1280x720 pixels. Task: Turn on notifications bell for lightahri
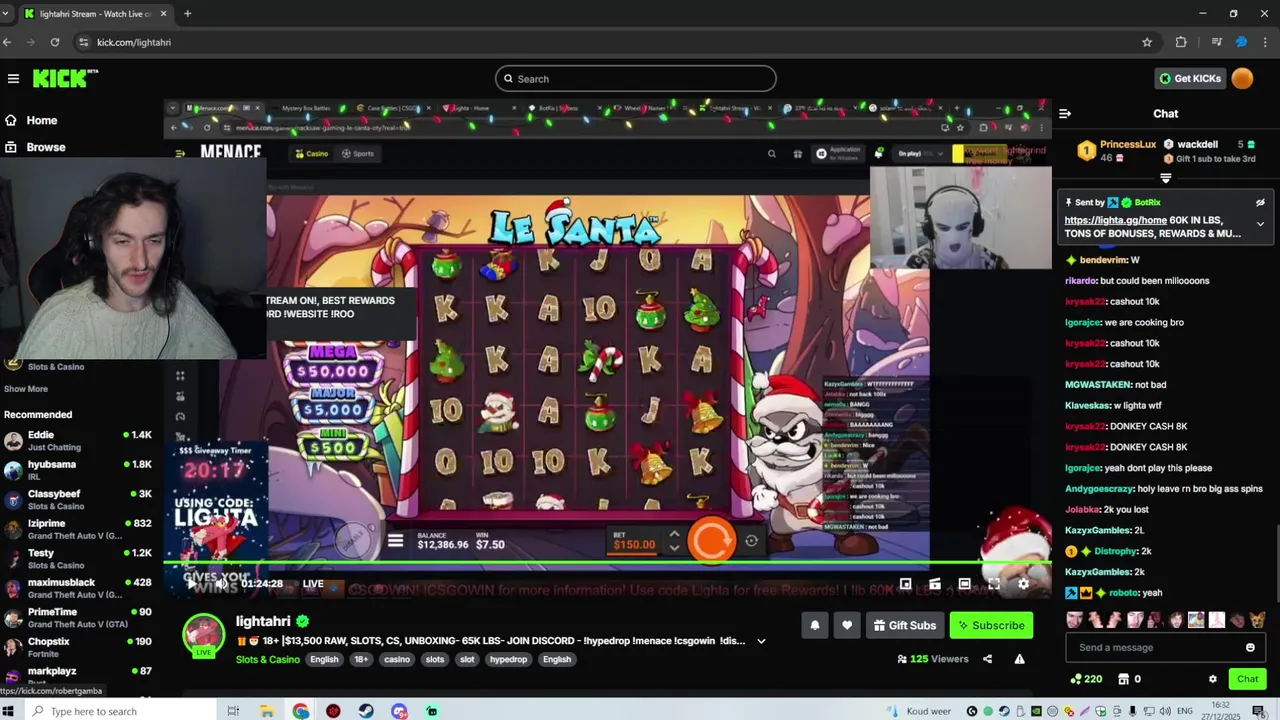coord(815,626)
